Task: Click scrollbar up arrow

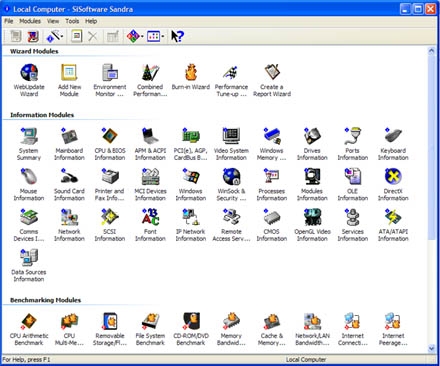Action: pyautogui.click(x=431, y=51)
